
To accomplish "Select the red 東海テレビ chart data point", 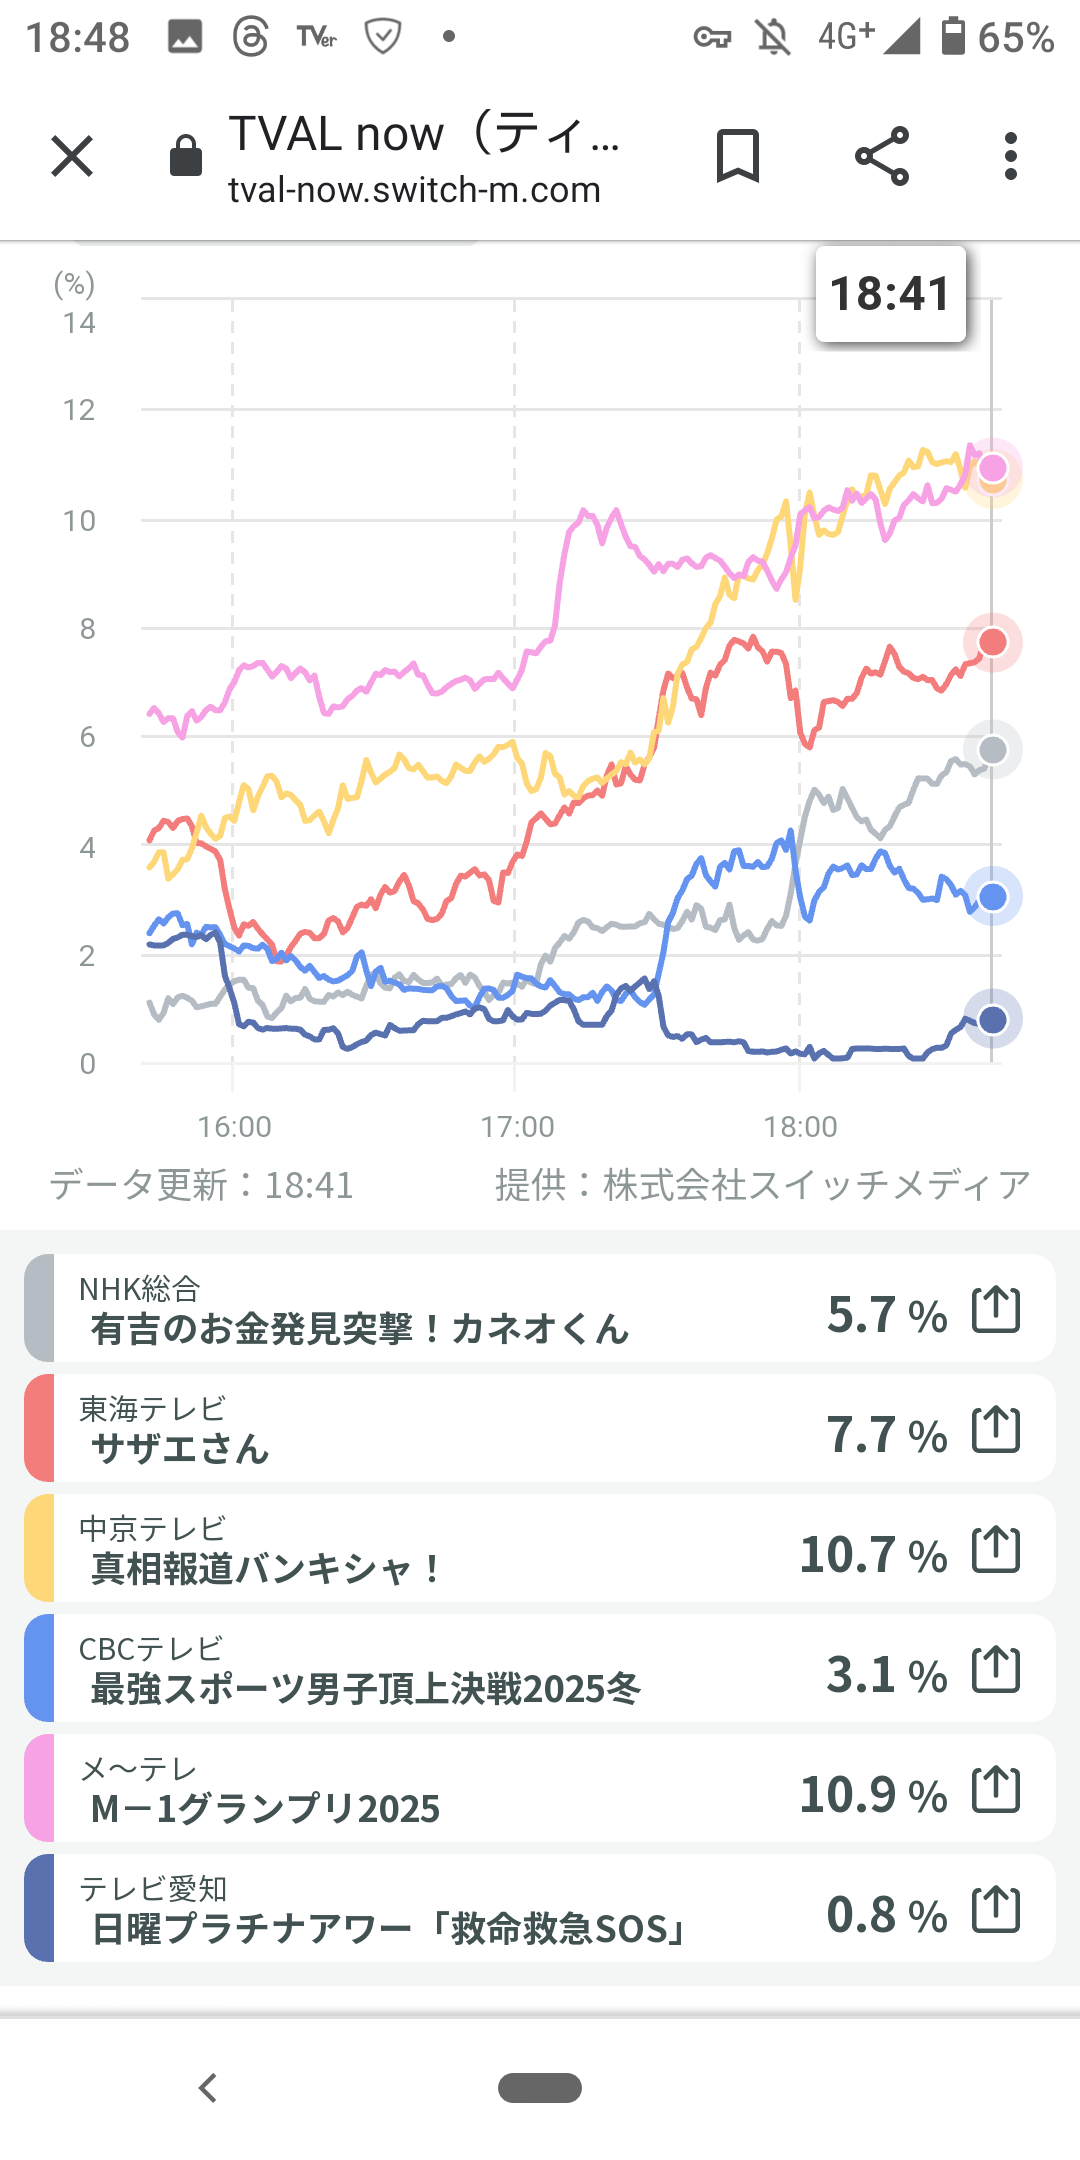I will coord(993,642).
